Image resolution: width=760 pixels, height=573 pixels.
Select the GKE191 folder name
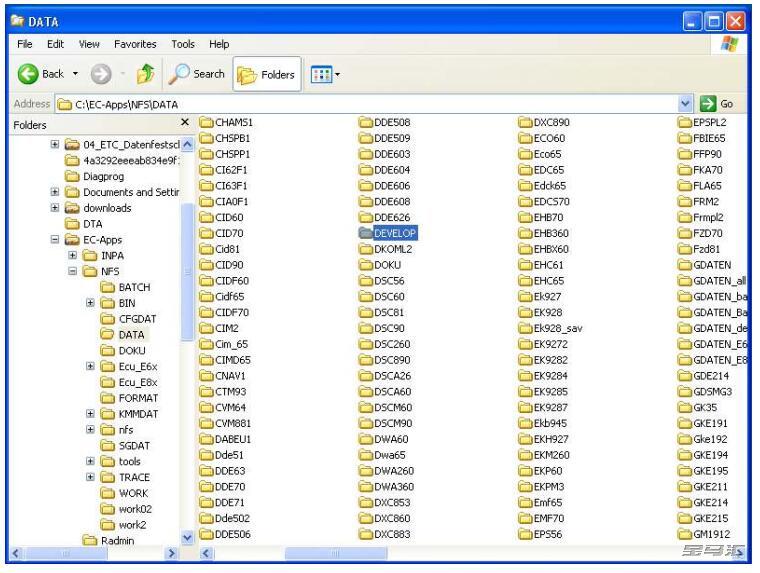[x=711, y=423]
